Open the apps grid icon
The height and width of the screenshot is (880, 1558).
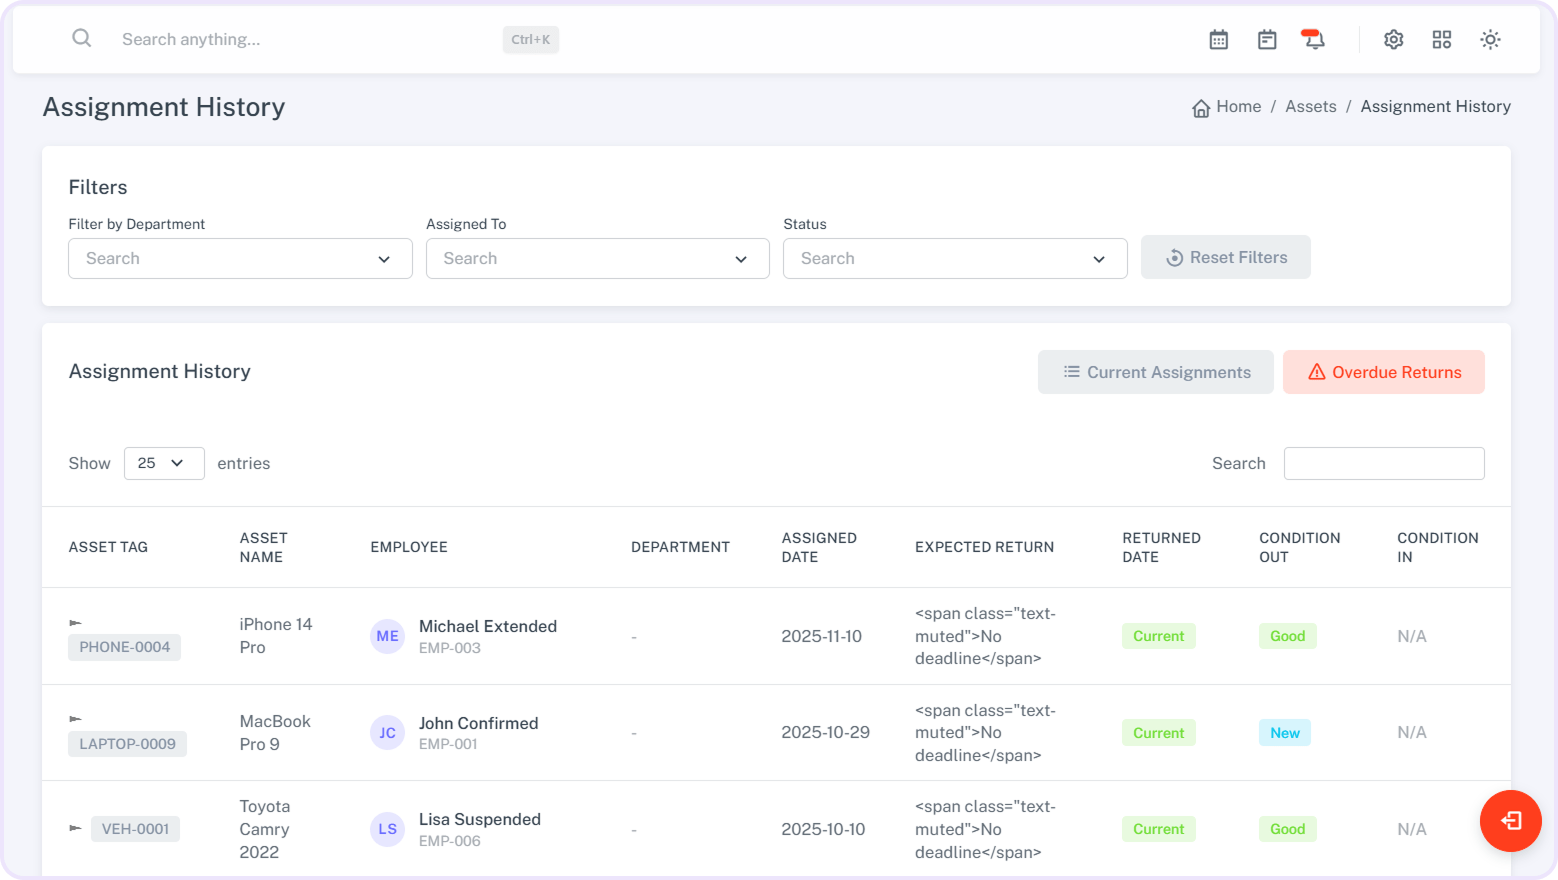[x=1441, y=40]
